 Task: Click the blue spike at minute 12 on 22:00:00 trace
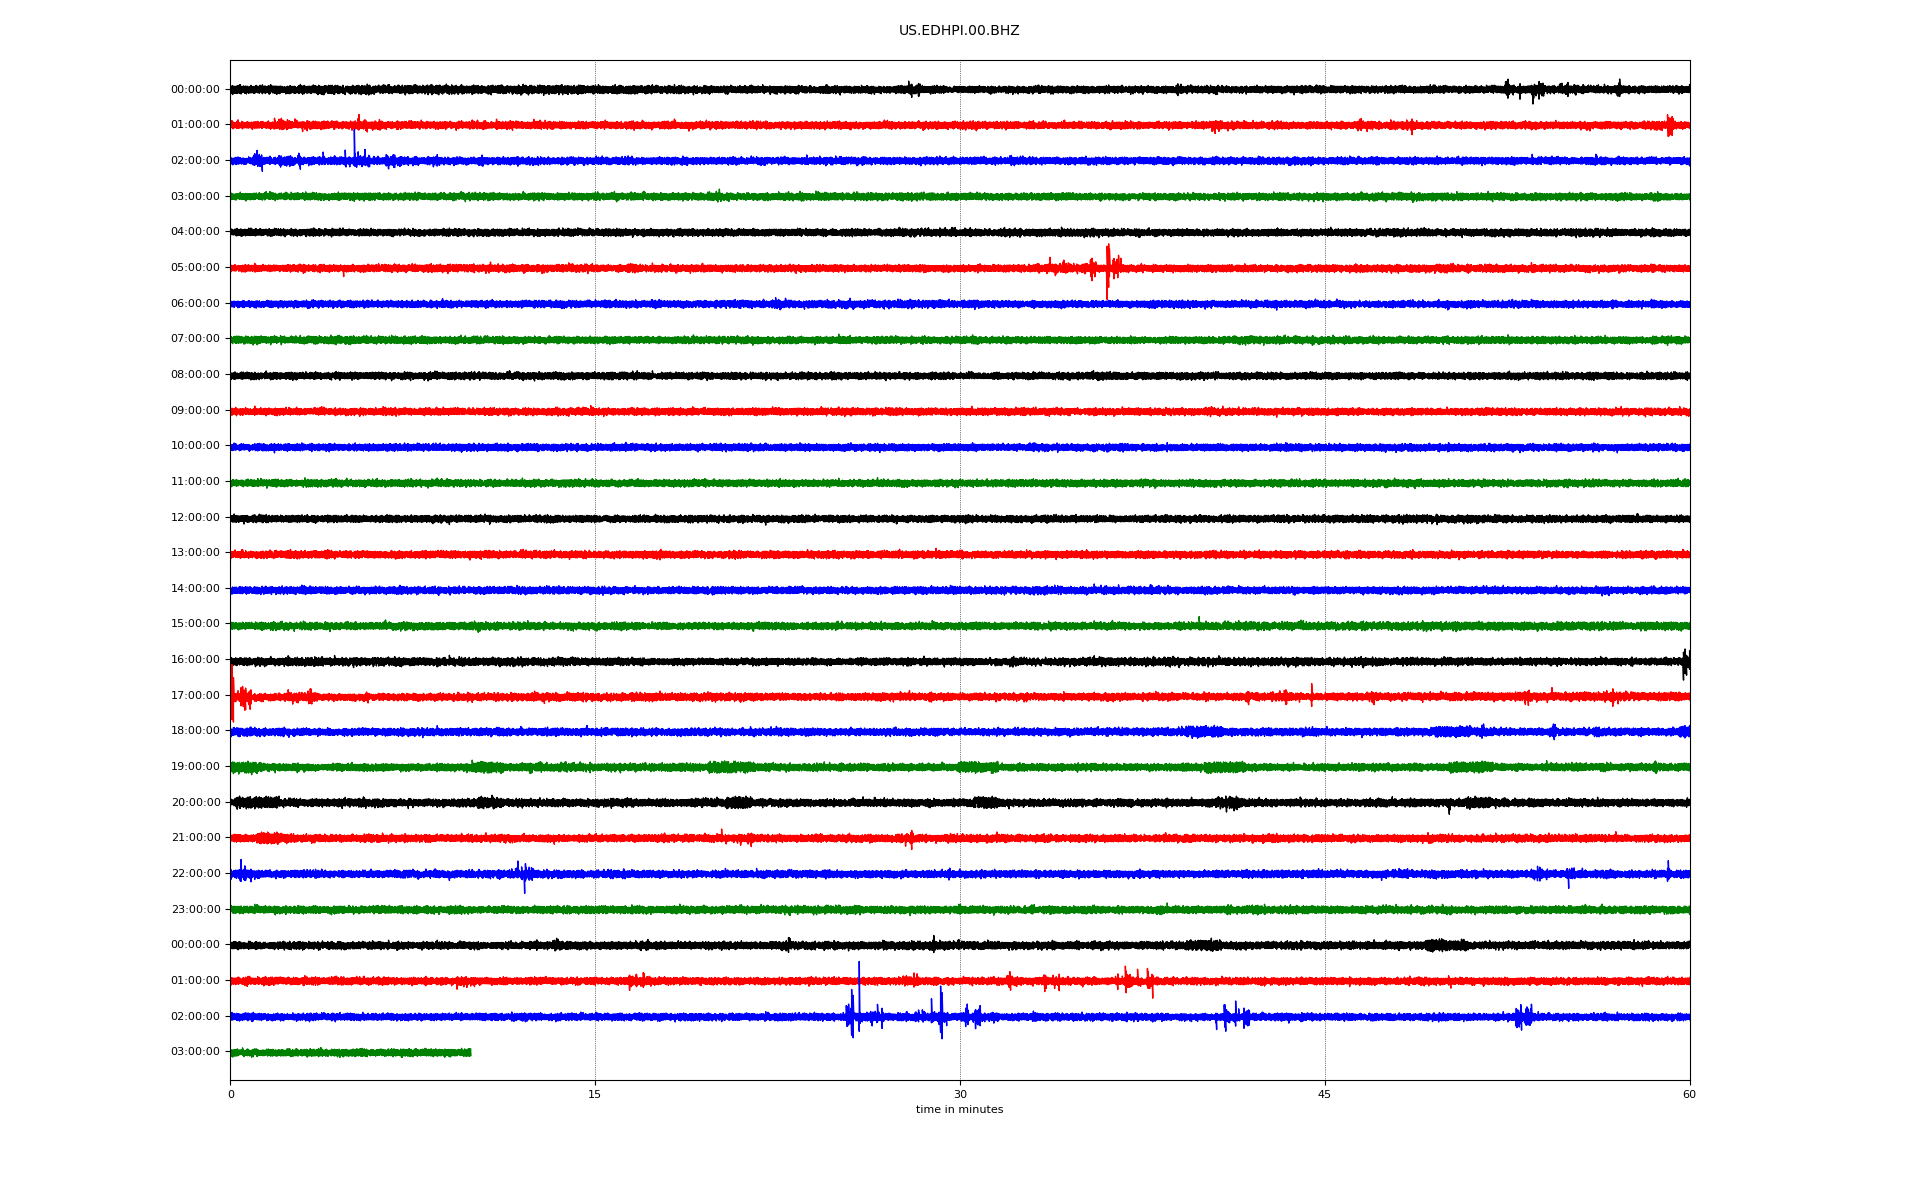[524, 875]
